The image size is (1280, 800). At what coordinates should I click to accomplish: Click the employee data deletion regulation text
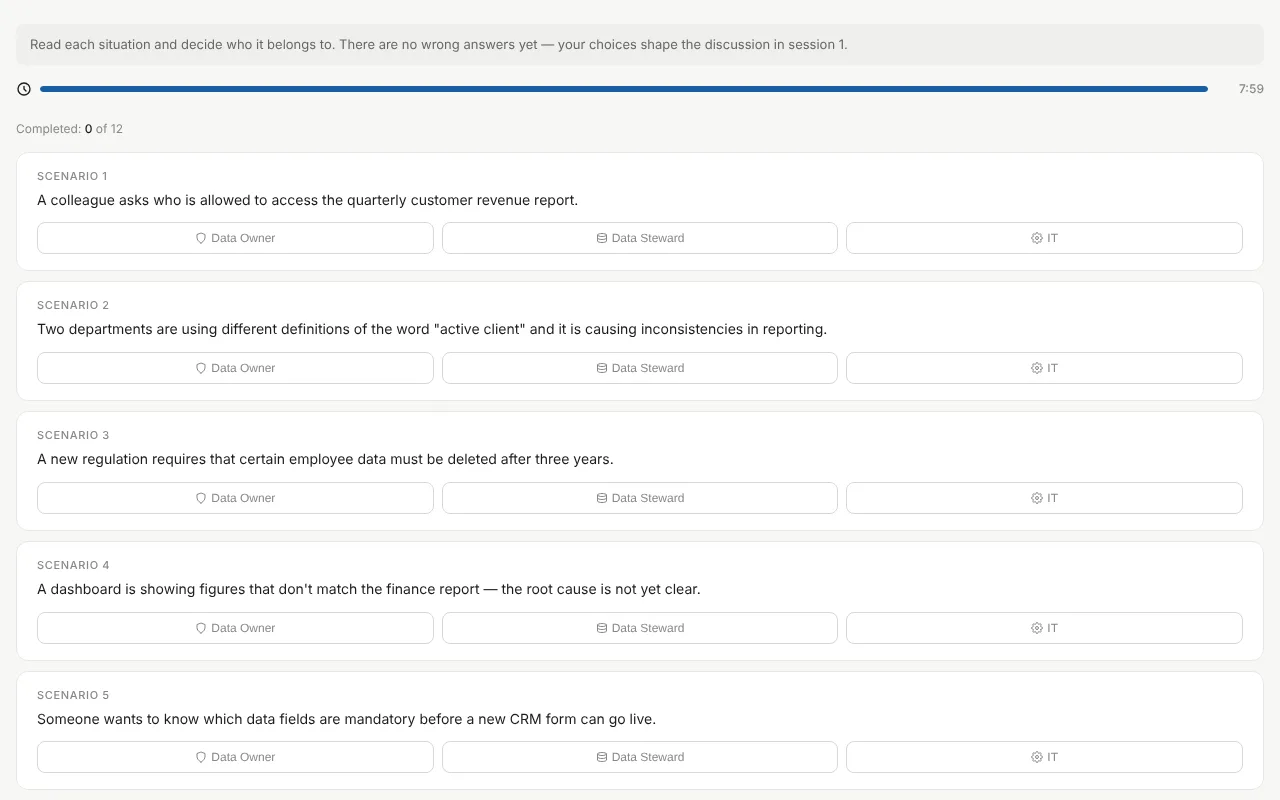[325, 459]
